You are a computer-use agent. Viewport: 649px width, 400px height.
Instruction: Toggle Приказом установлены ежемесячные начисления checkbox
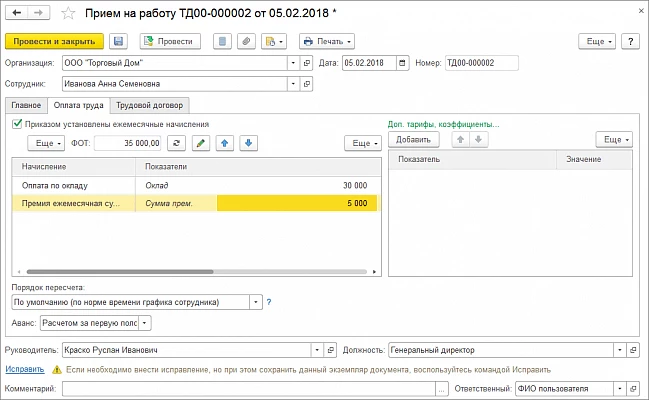17,123
